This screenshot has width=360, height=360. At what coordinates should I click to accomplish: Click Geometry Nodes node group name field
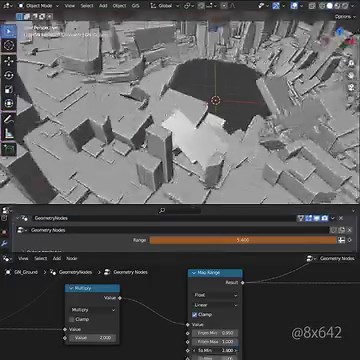click(178, 230)
